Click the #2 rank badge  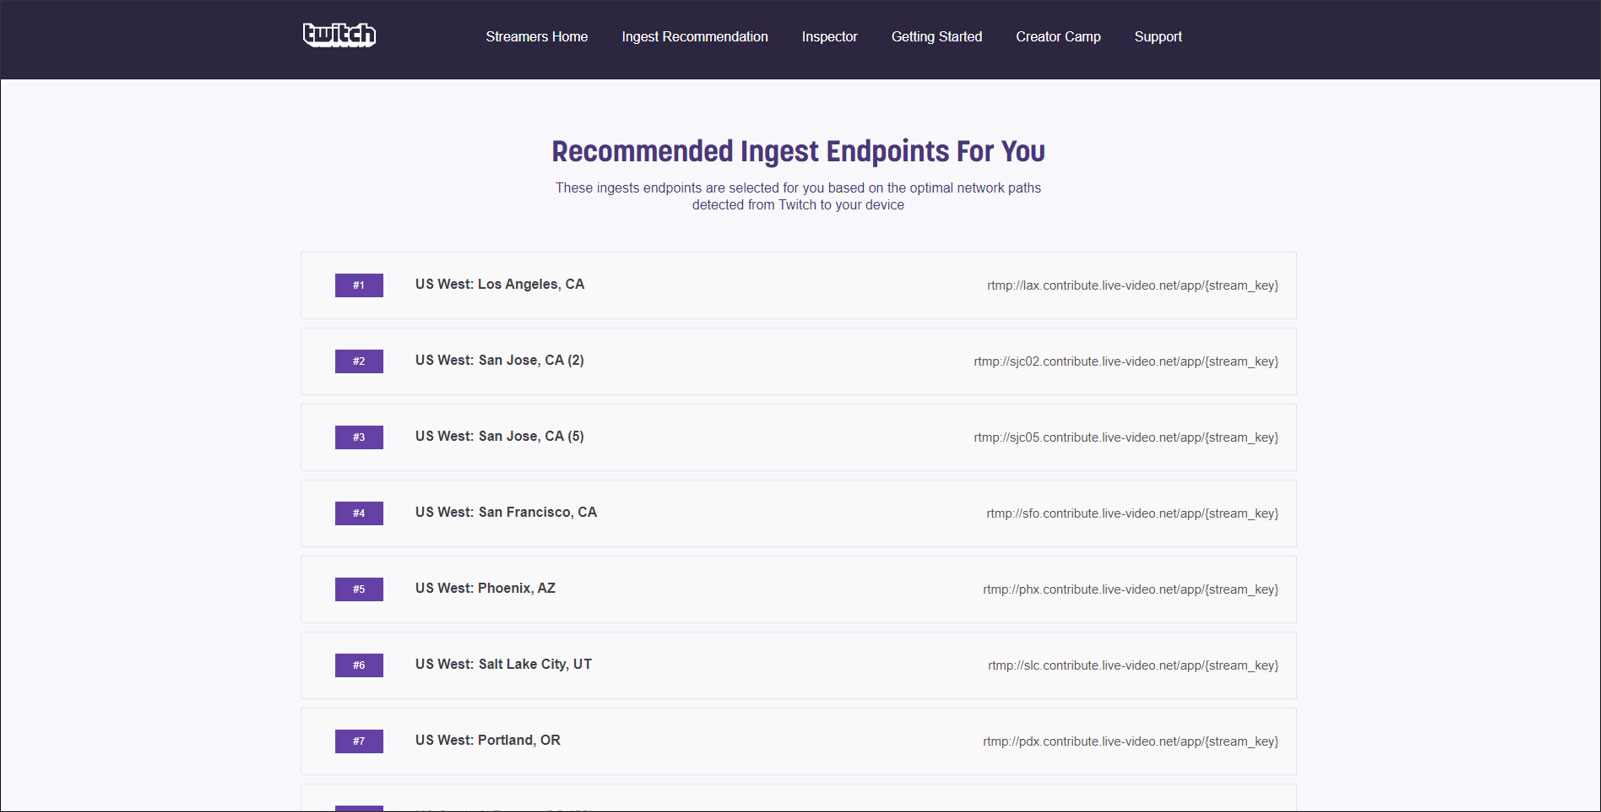pos(359,361)
